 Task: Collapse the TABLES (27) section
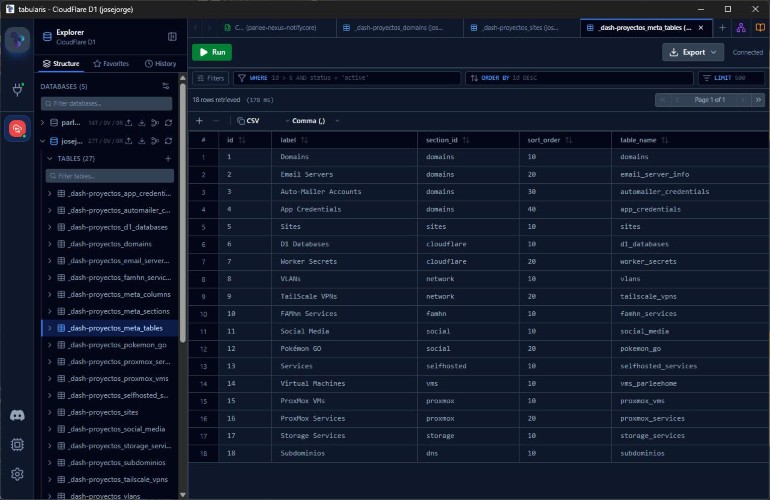(50, 159)
